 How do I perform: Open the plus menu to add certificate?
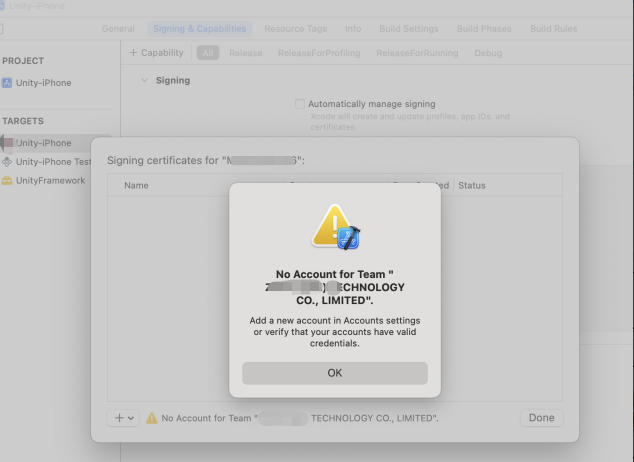(x=123, y=418)
